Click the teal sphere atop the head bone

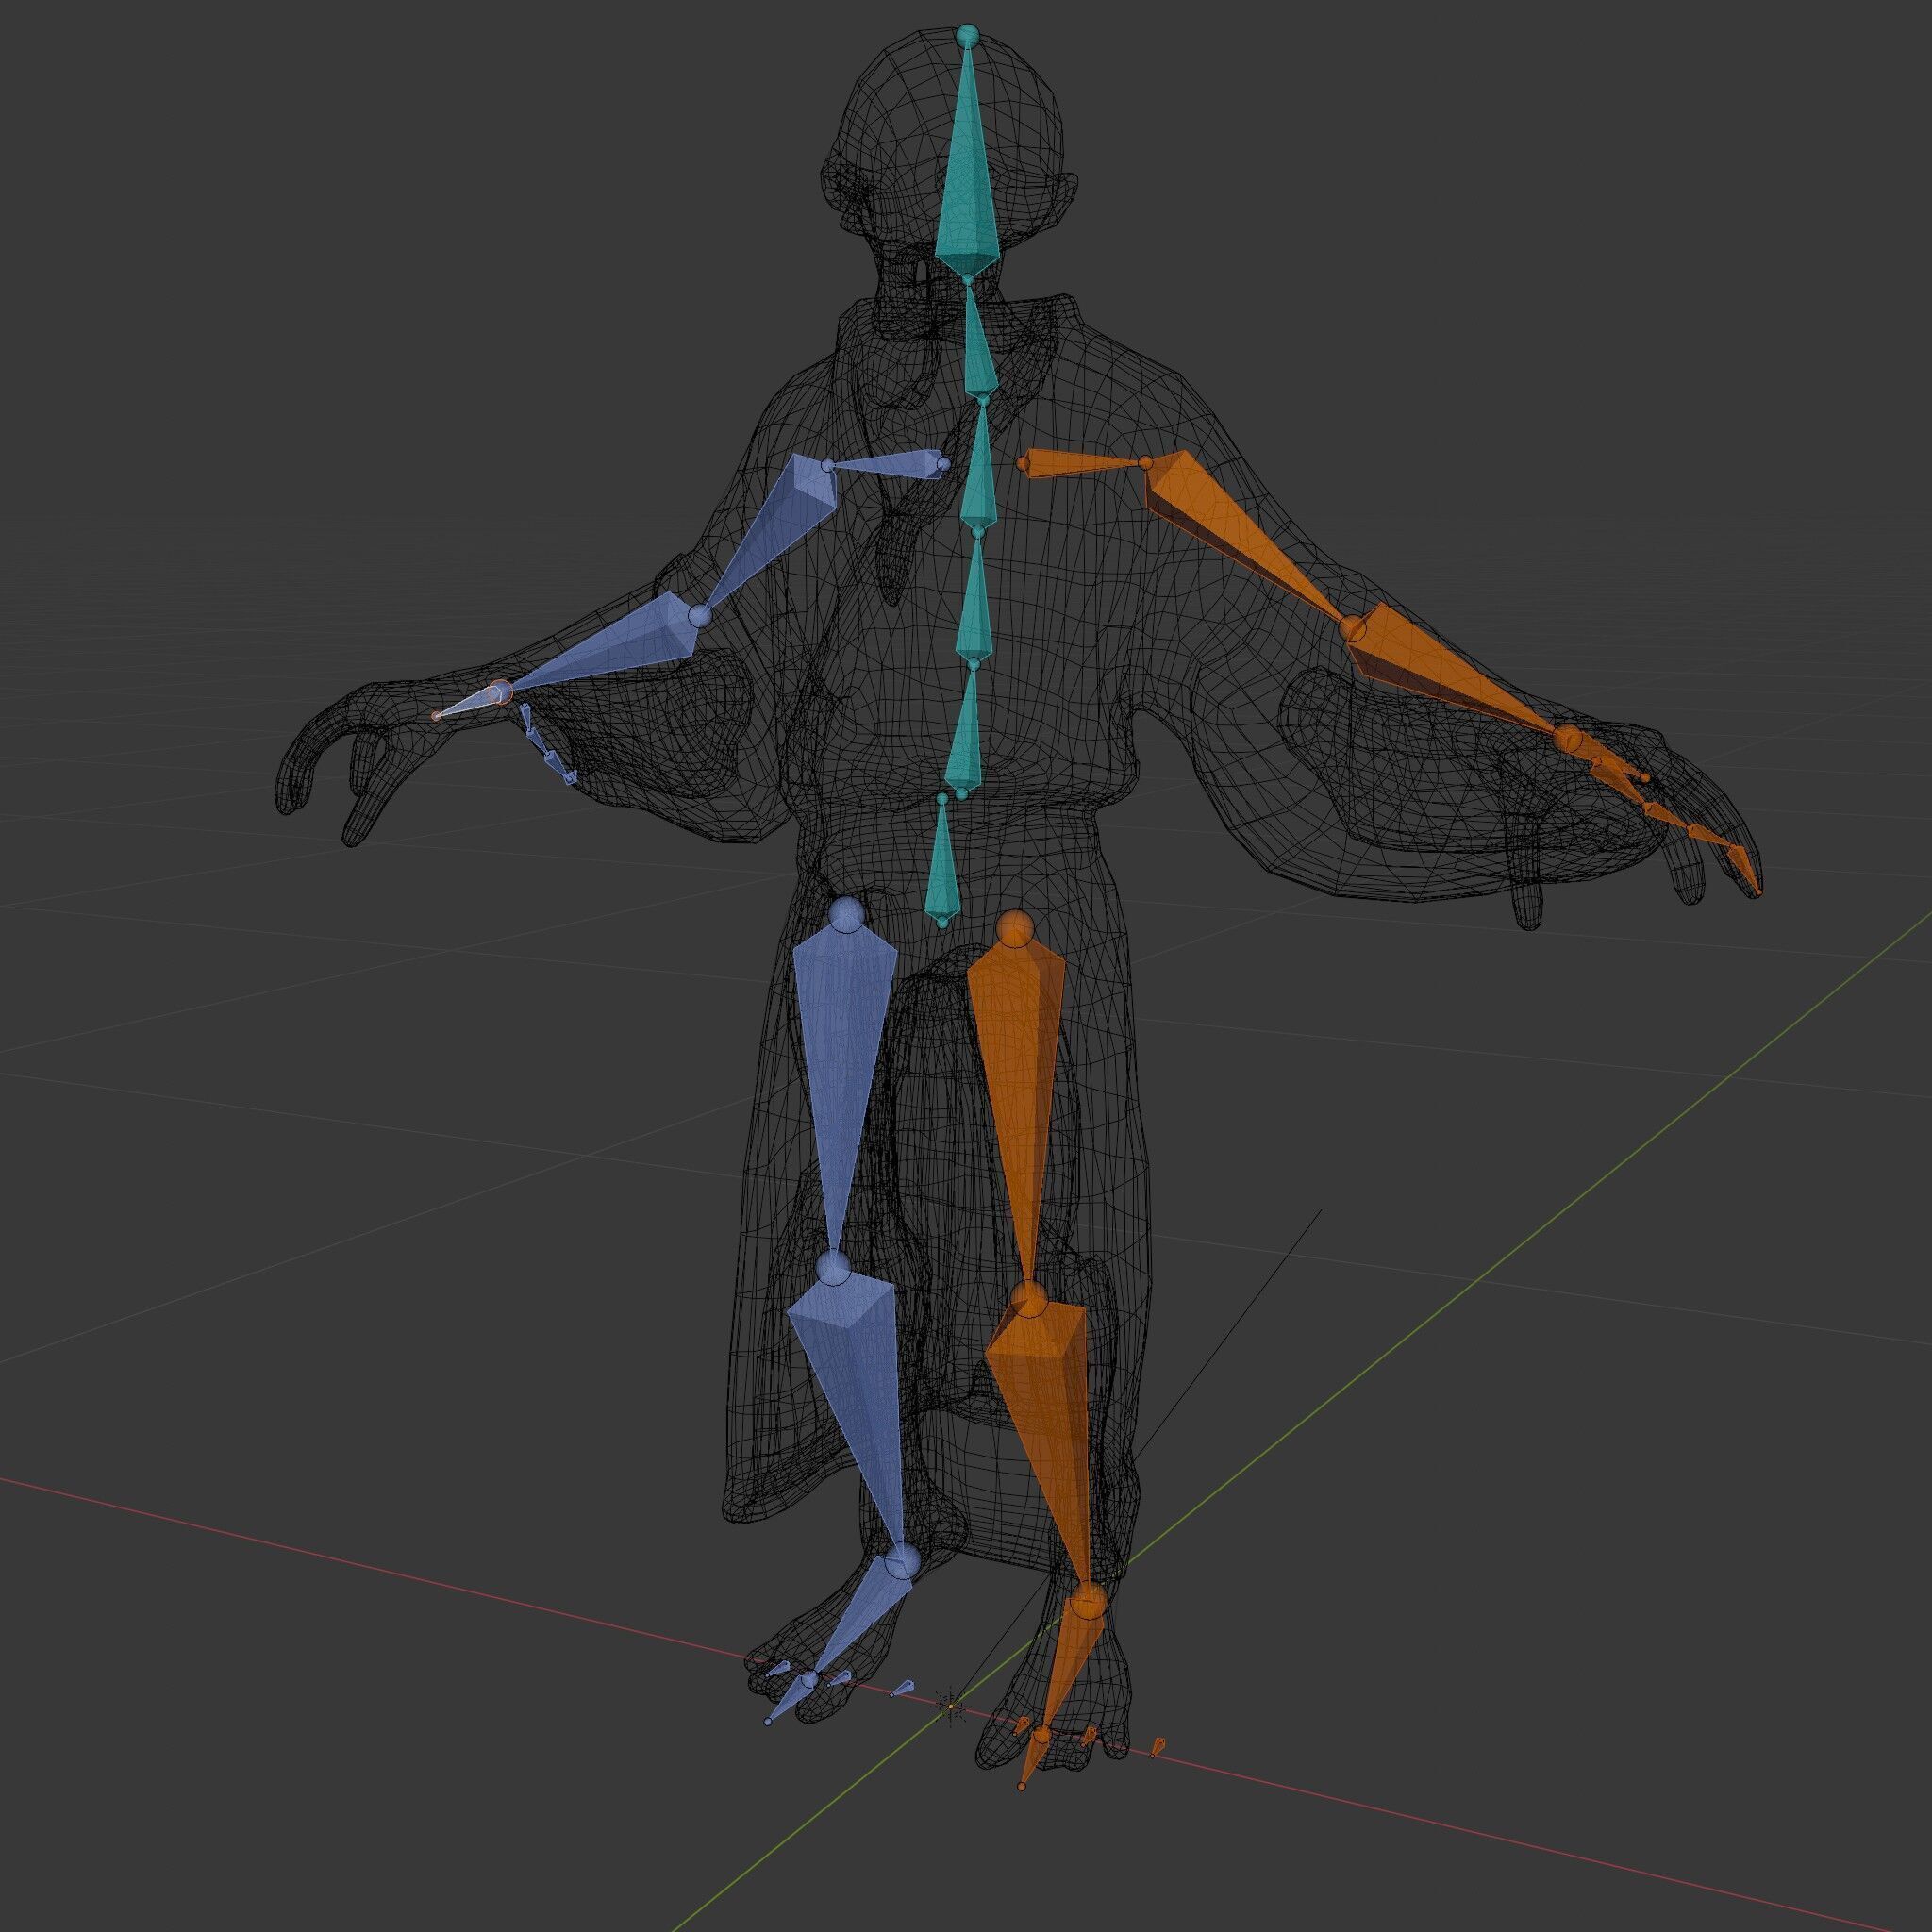(966, 36)
